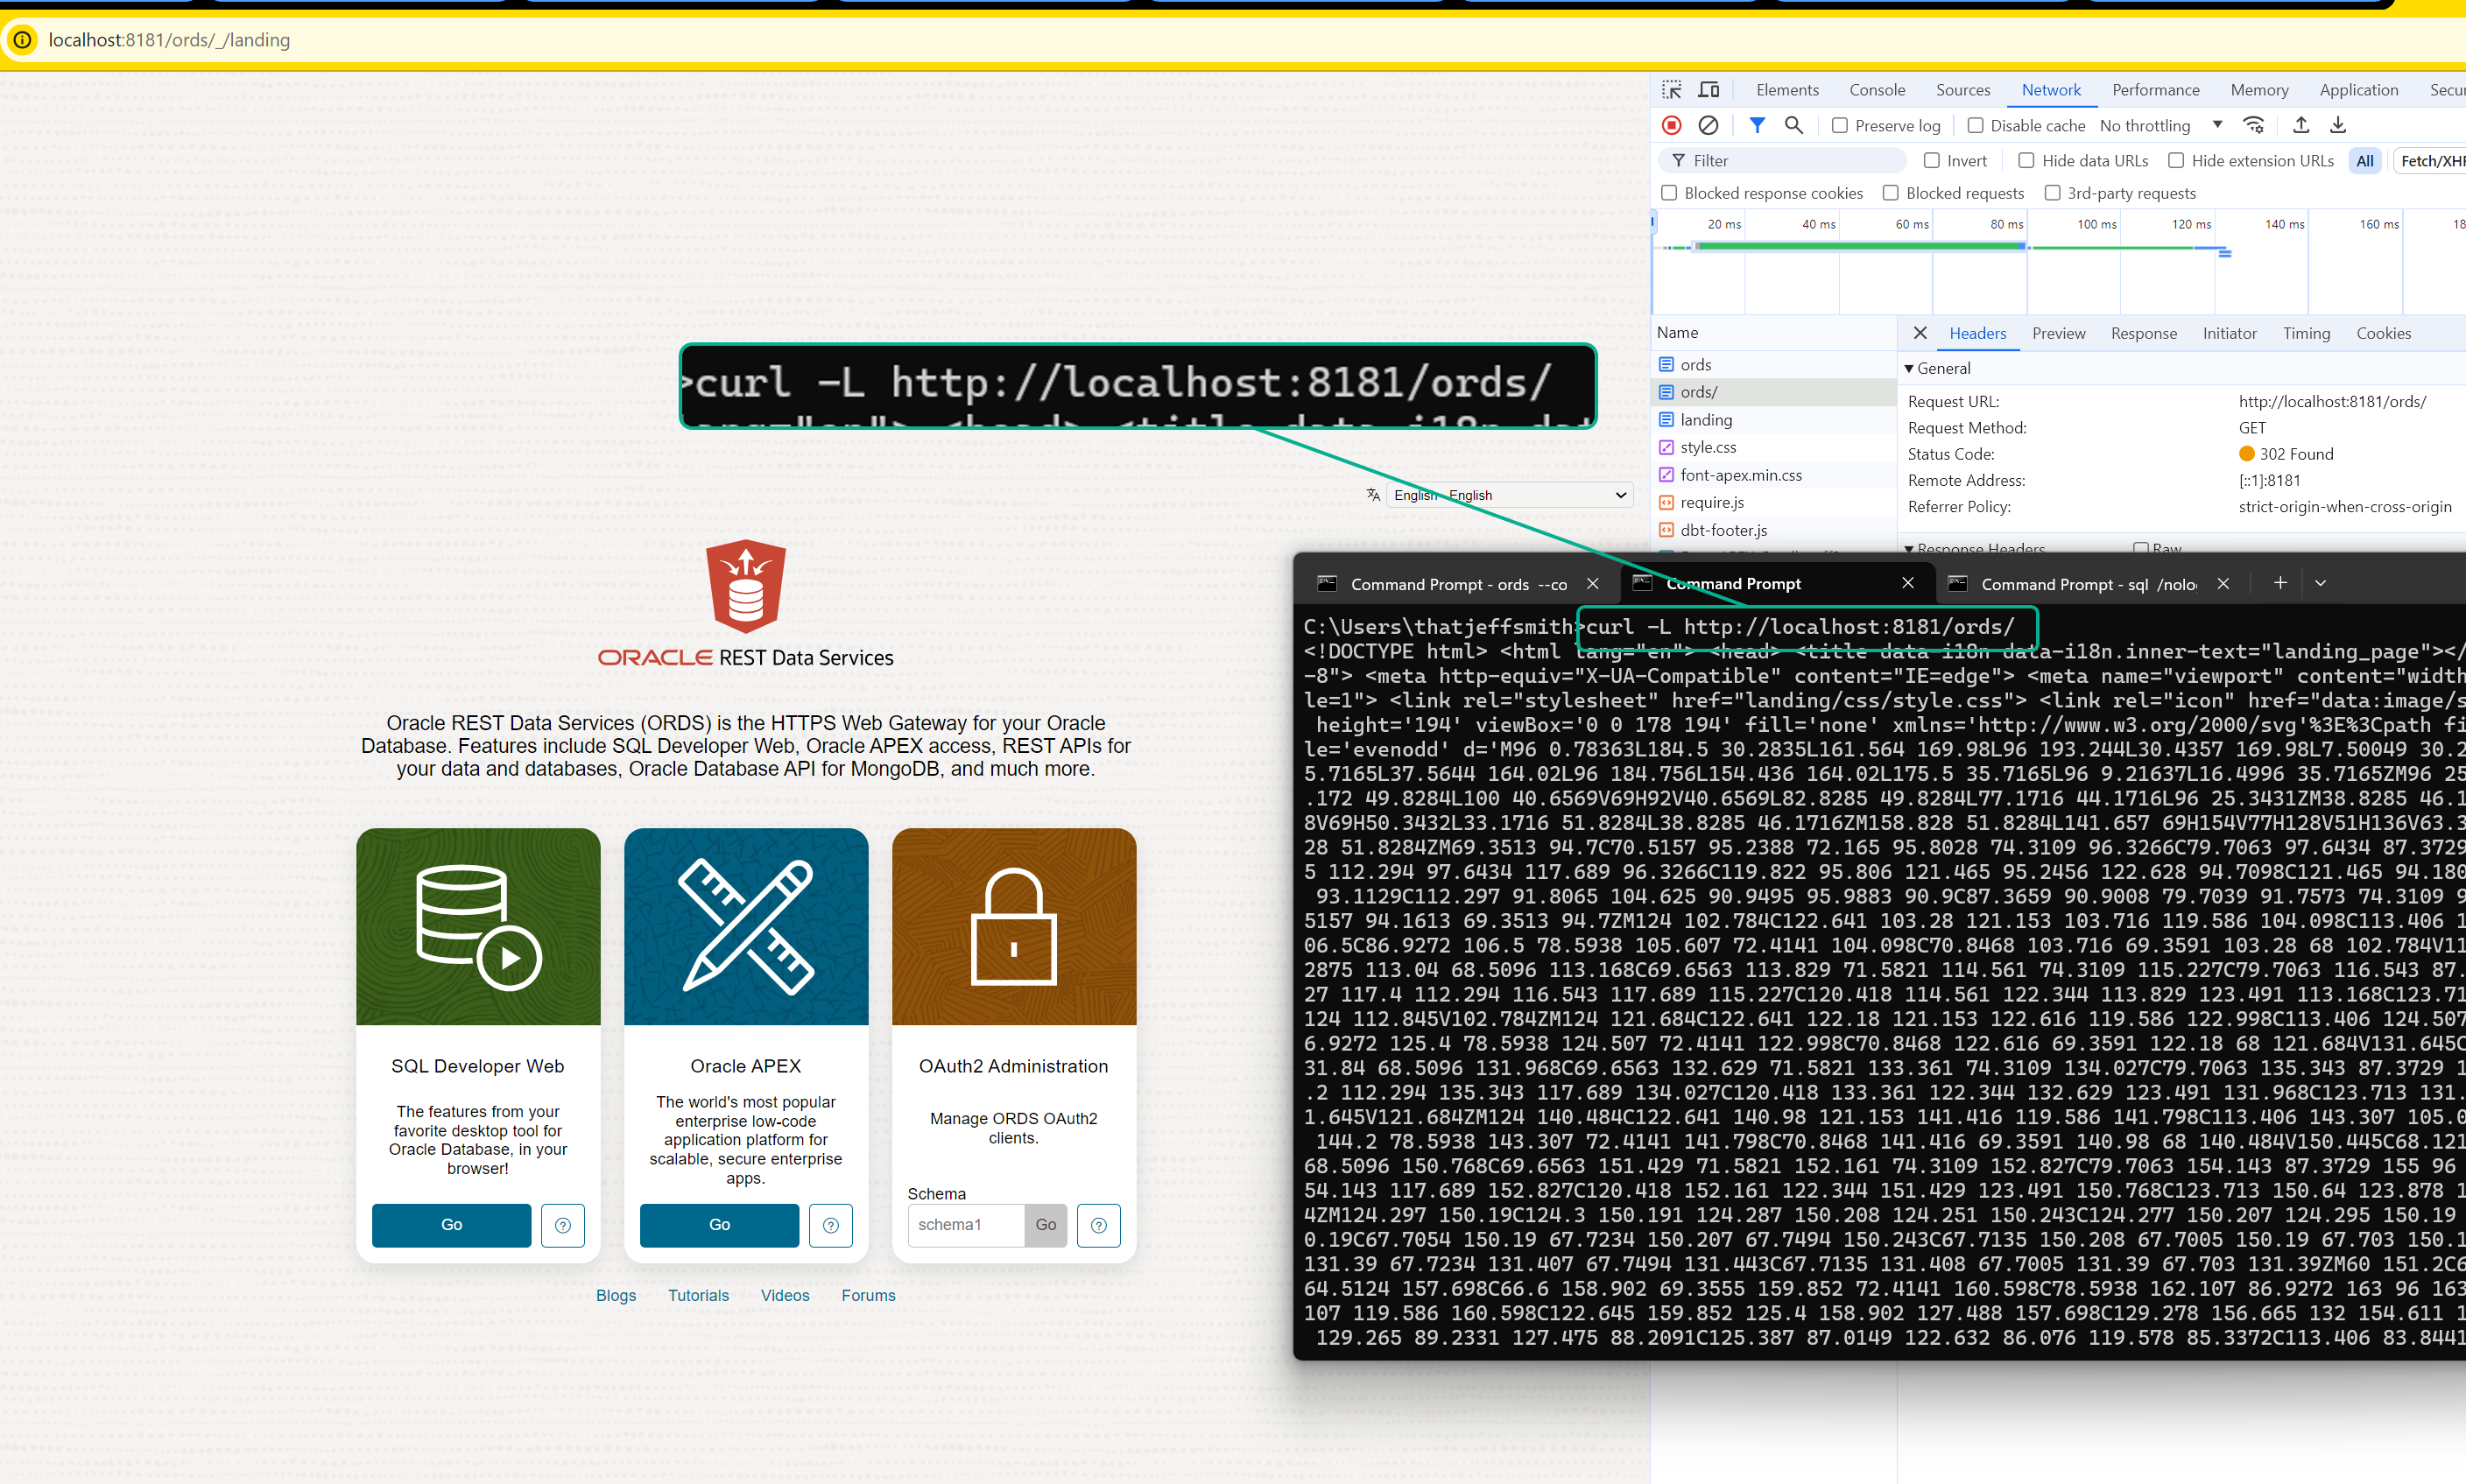Click the ORDS shield logo
Screen dimensions: 2466x1484
tap(746, 586)
